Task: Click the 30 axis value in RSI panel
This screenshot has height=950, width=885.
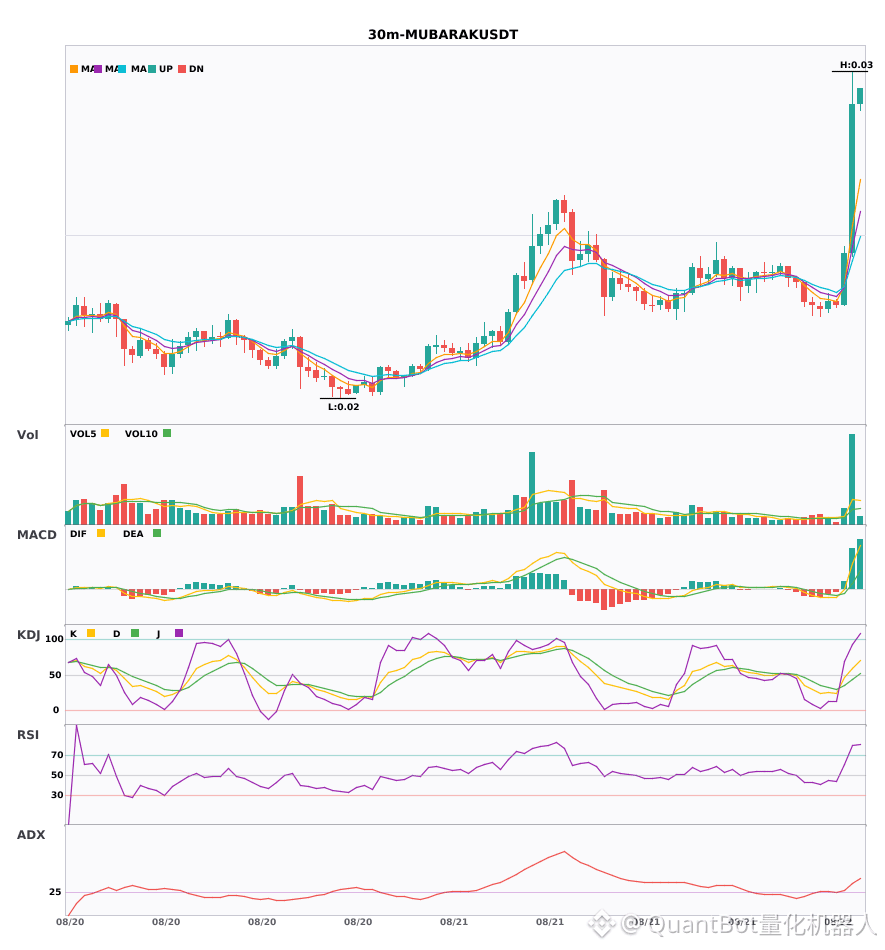Action: 57,795
